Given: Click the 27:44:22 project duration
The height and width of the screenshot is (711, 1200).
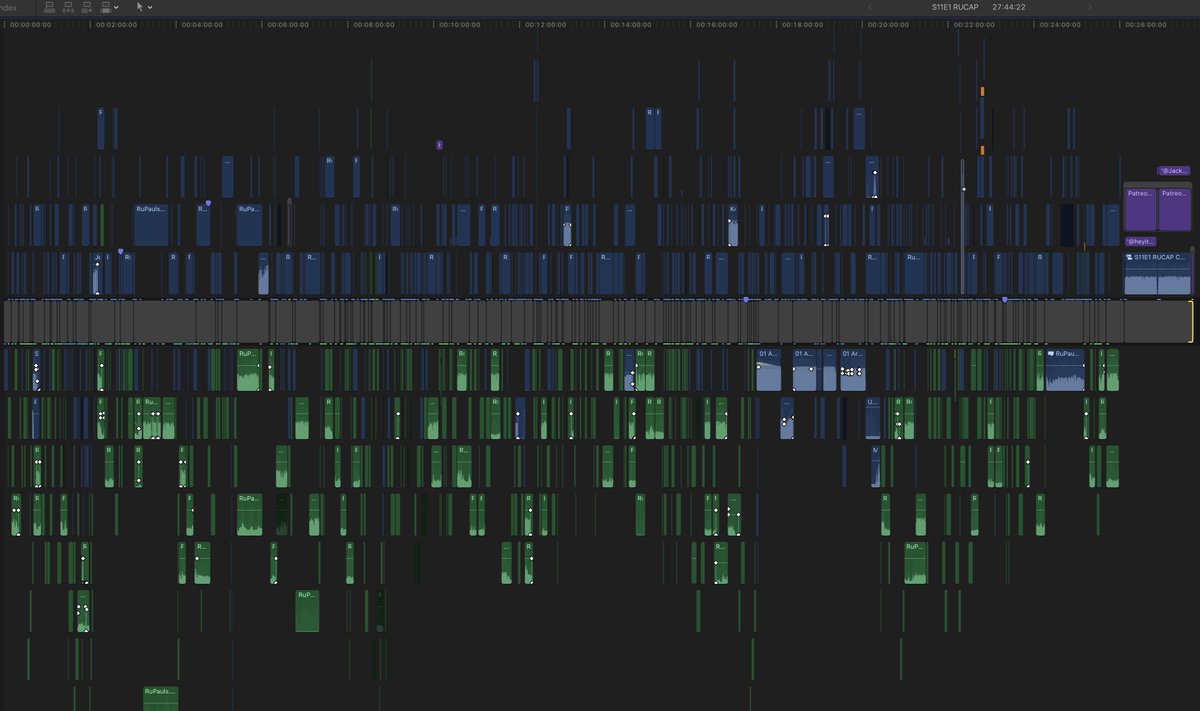Looking at the screenshot, I should (1009, 7).
